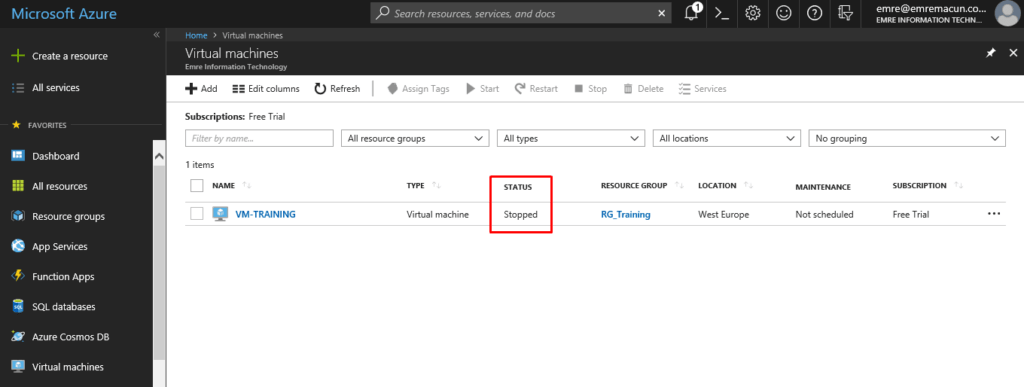This screenshot has height=387, width=1024.
Task: Click the SQL databases icon in sidebar
Action: click(x=18, y=307)
